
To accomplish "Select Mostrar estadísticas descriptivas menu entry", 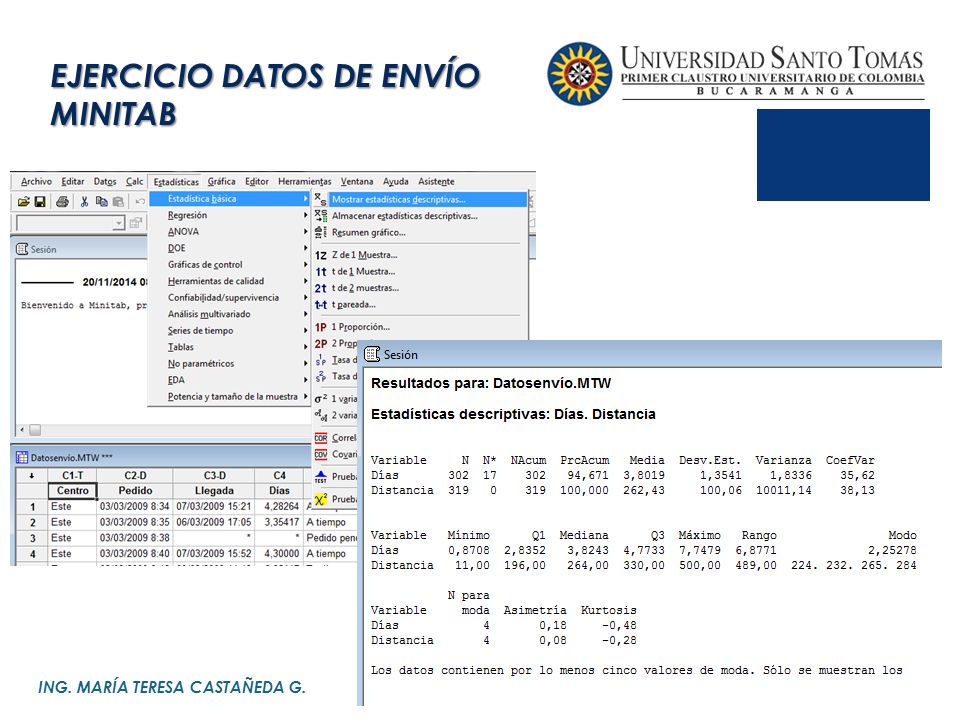I will pos(420,199).
